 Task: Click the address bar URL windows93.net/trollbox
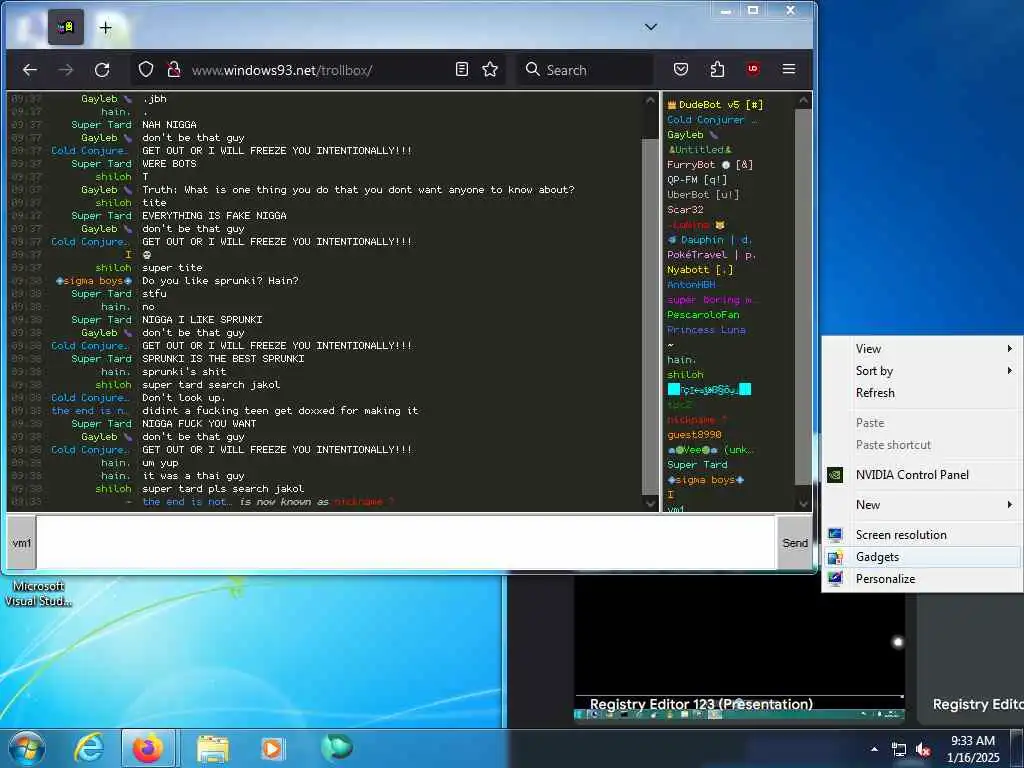(282, 70)
